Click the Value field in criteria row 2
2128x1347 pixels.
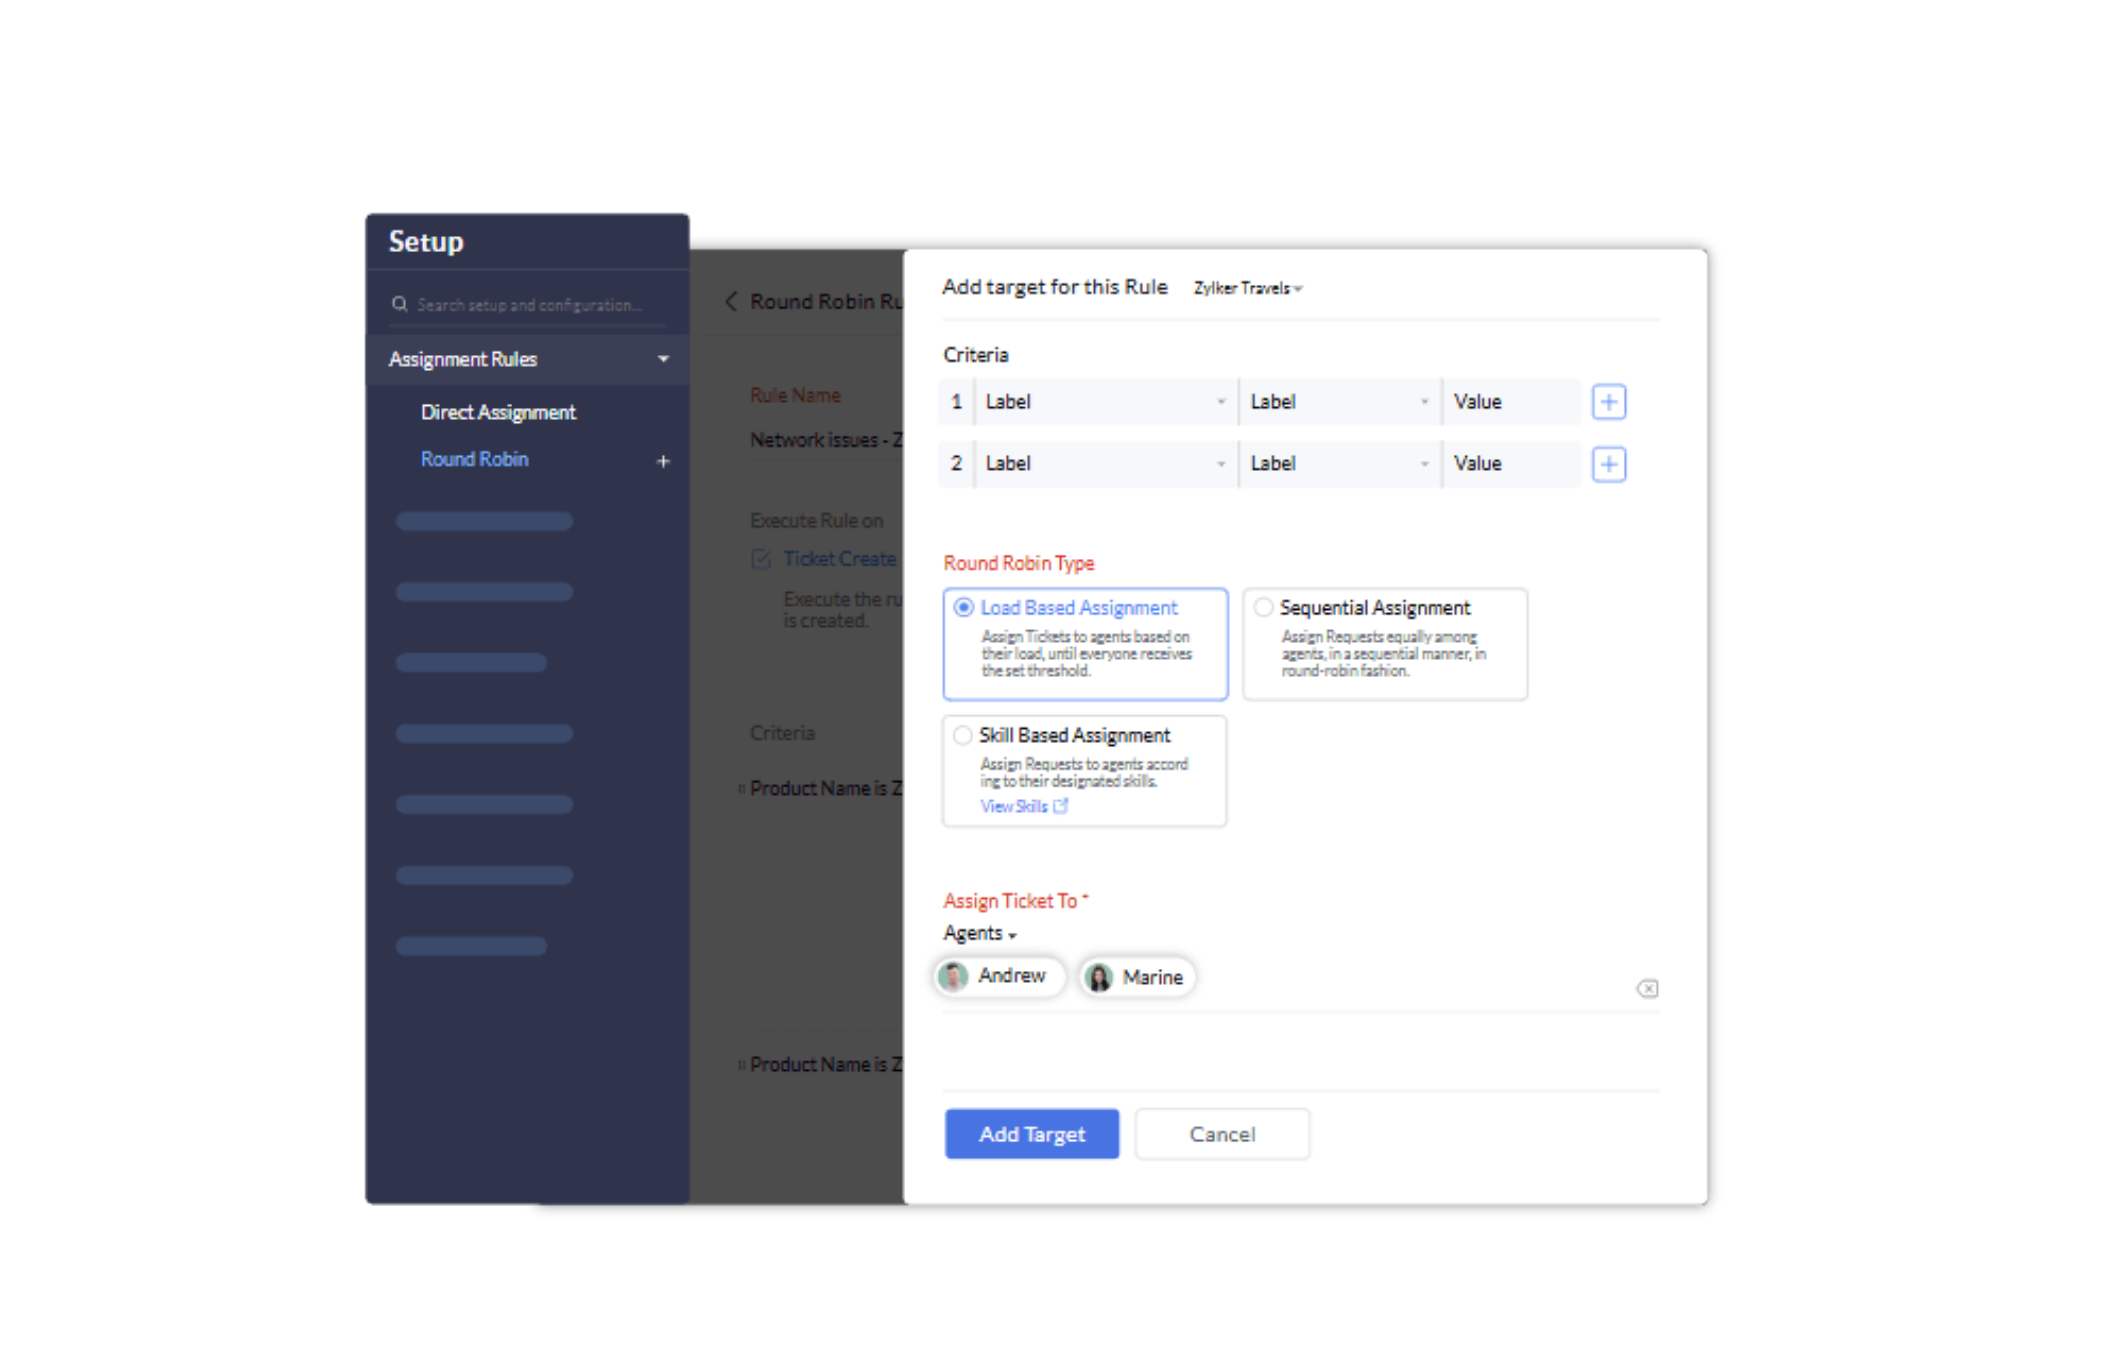(x=1510, y=464)
